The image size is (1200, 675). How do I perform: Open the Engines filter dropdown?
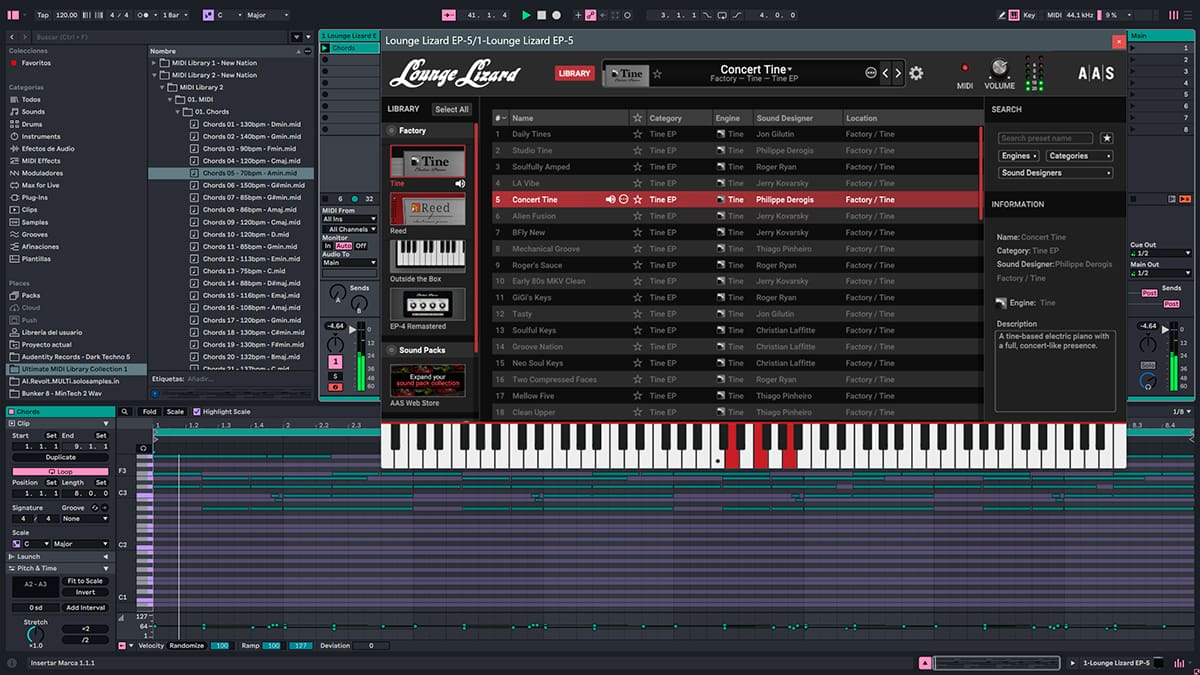pyautogui.click(x=1019, y=156)
